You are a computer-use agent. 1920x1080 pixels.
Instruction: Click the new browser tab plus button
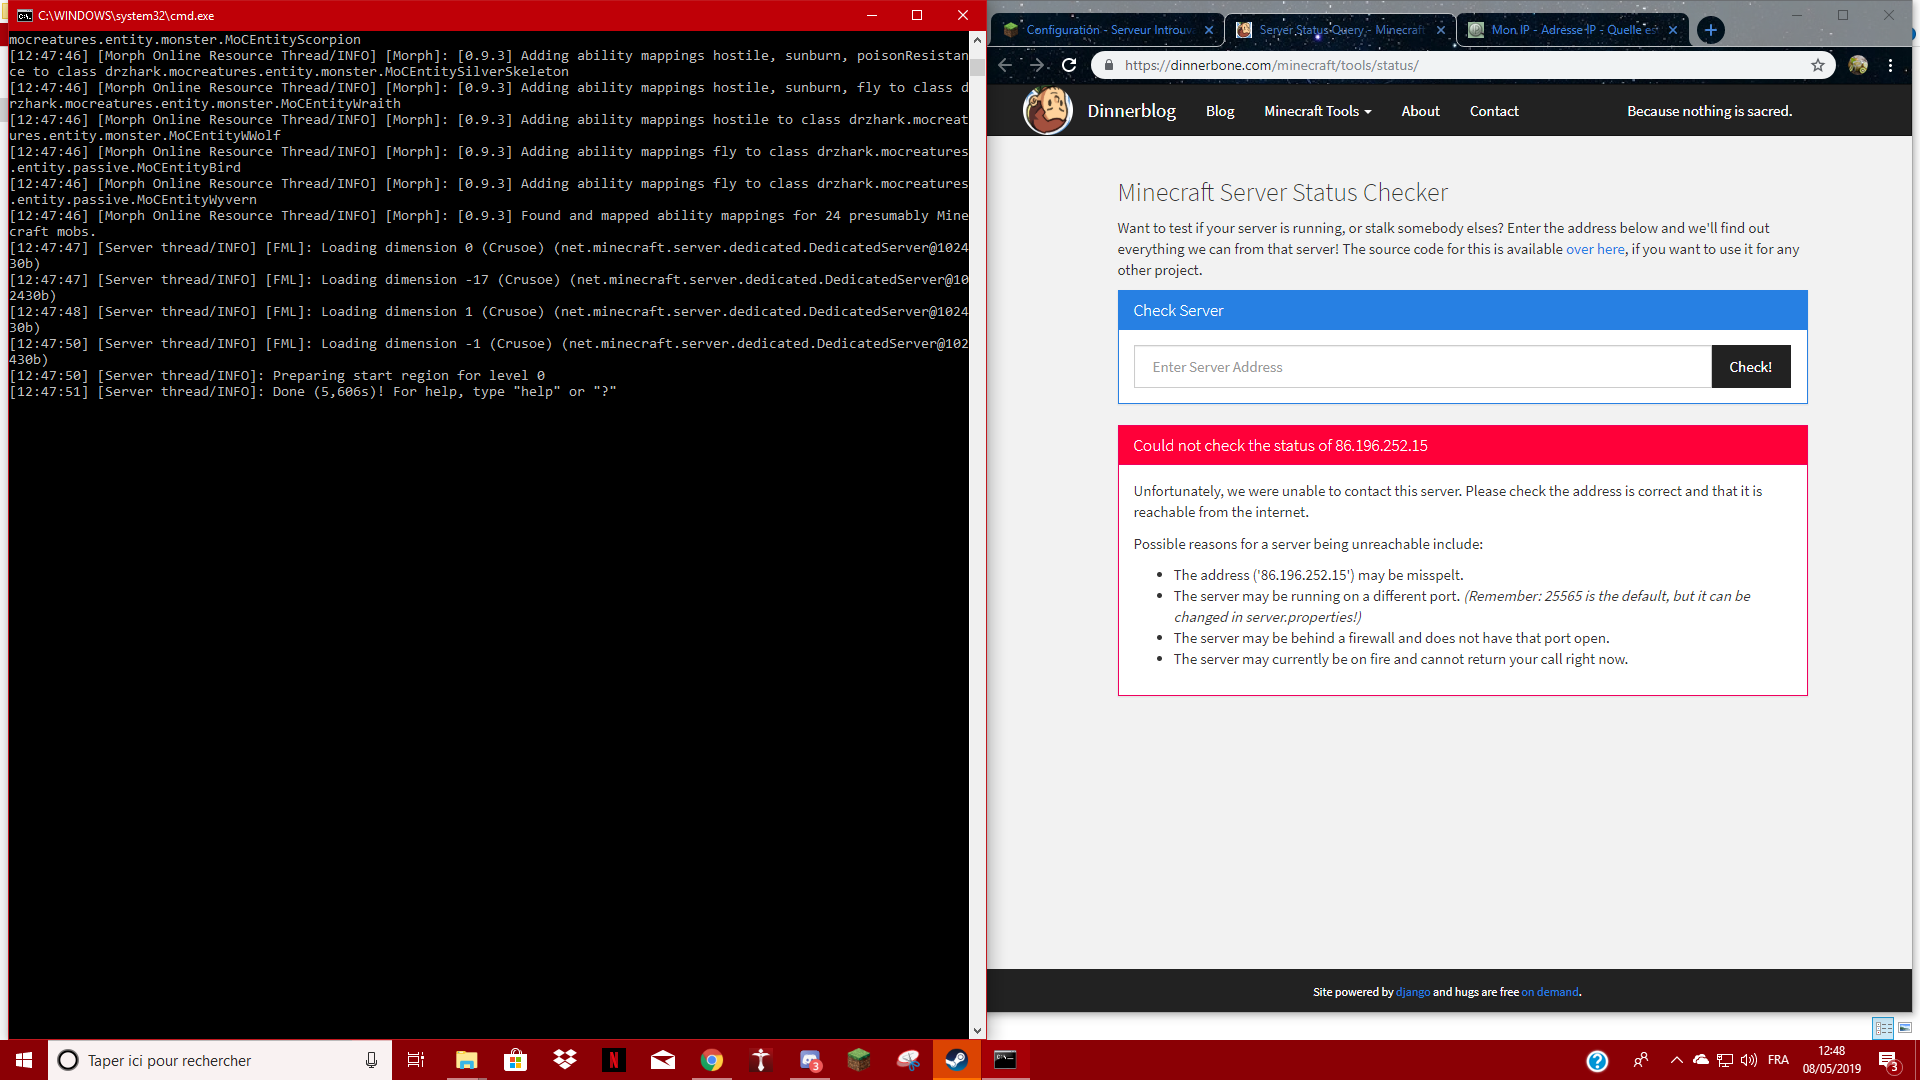click(x=1712, y=29)
